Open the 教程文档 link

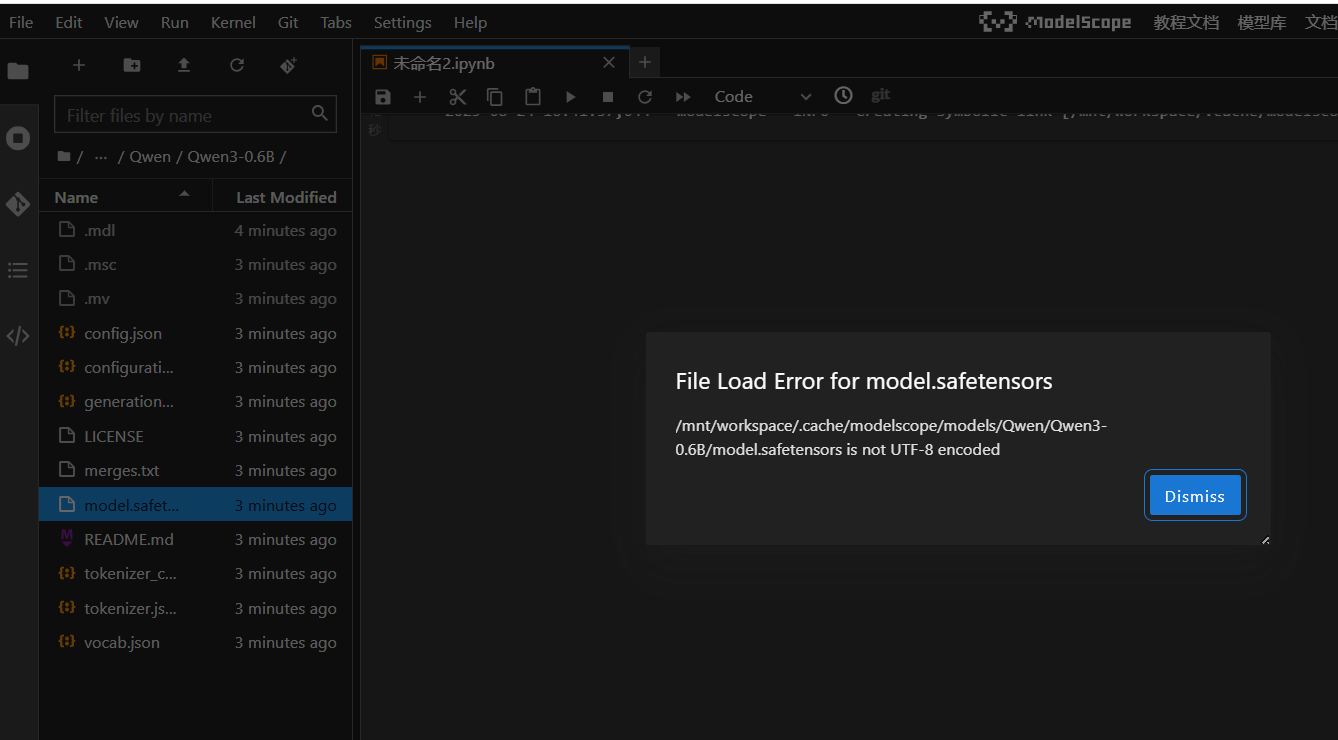coord(1186,22)
